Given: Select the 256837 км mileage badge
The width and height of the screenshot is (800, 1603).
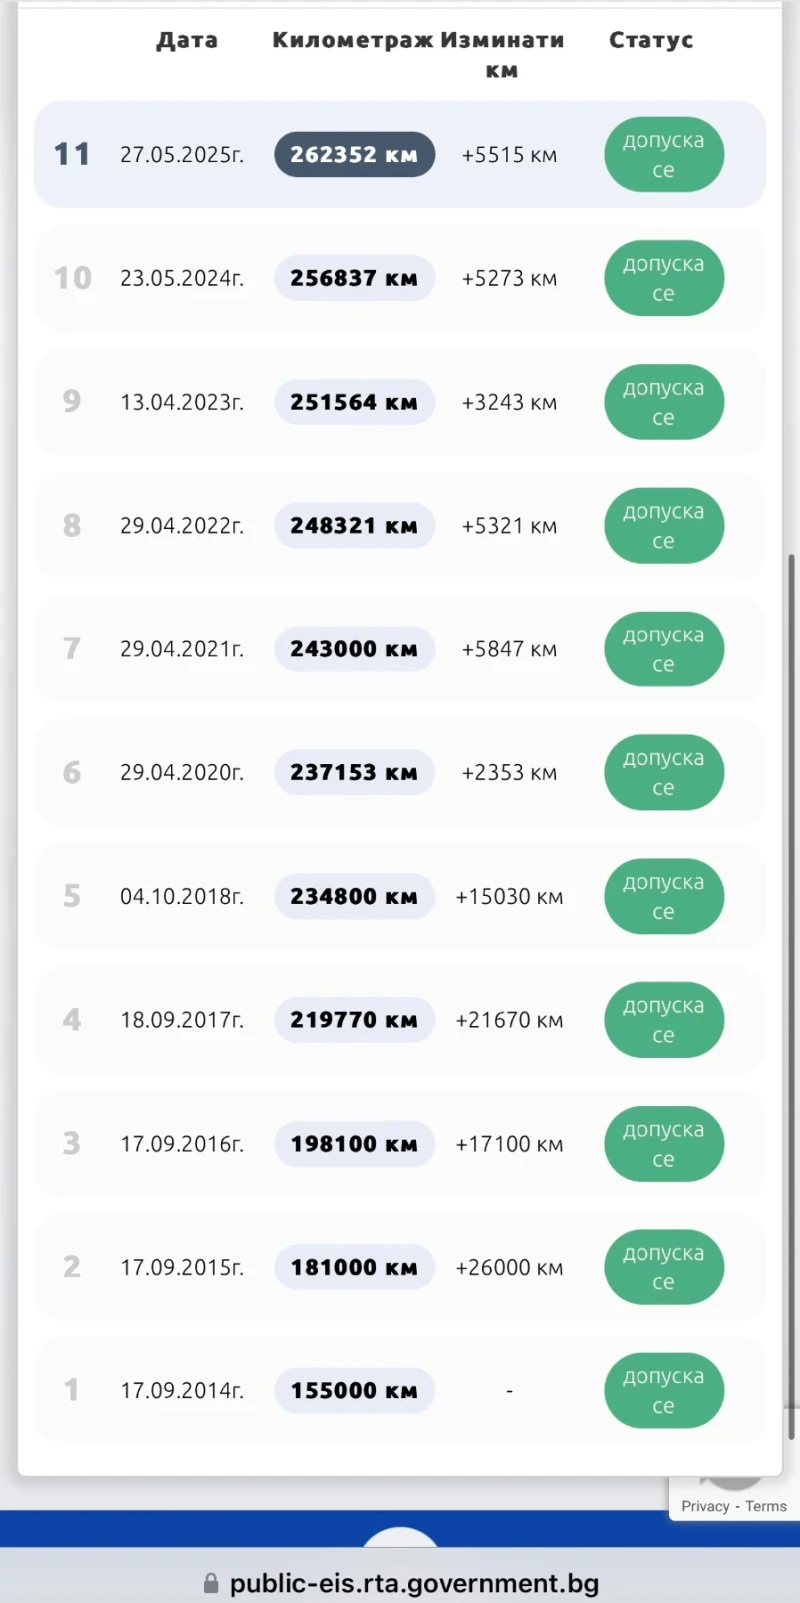Looking at the screenshot, I should 354,278.
